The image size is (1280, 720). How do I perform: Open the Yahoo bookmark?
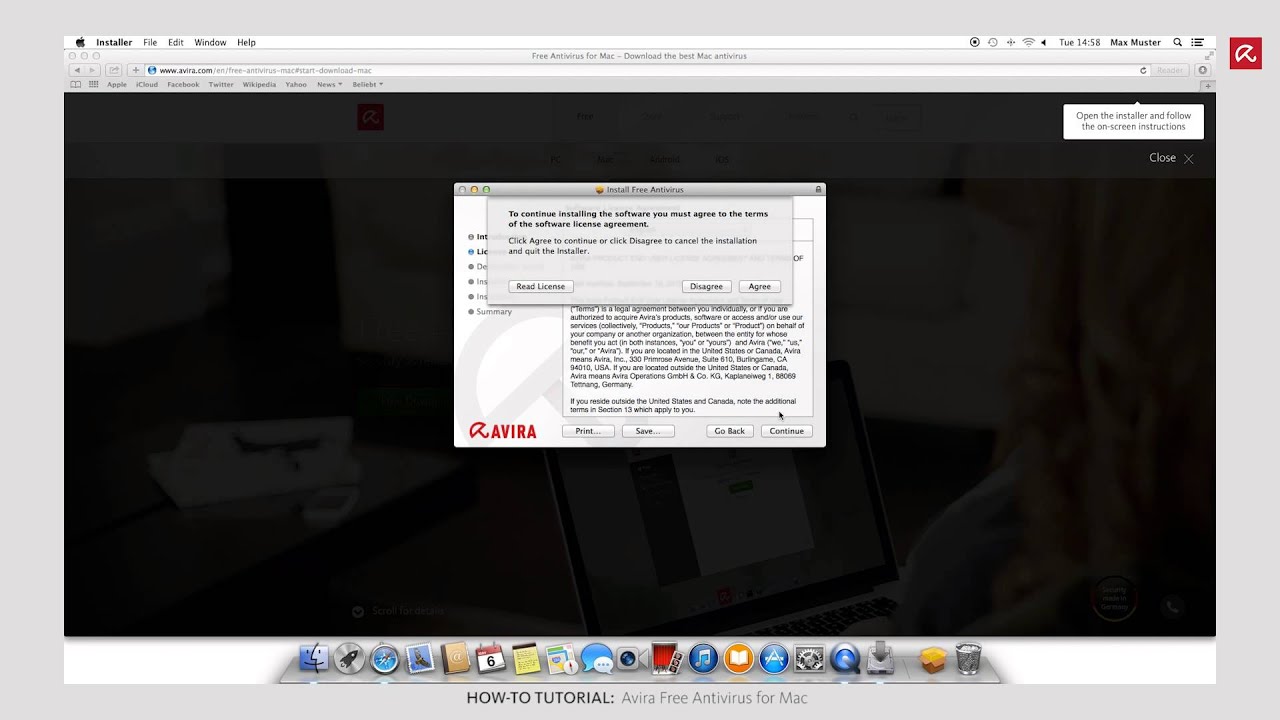coord(296,85)
